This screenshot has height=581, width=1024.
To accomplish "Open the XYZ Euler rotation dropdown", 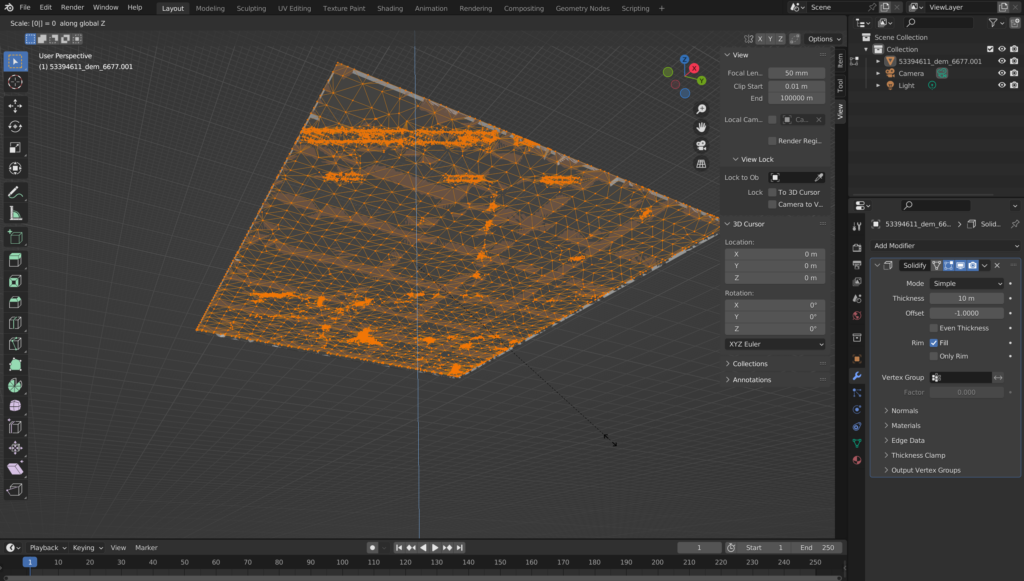I will pyautogui.click(x=775, y=344).
